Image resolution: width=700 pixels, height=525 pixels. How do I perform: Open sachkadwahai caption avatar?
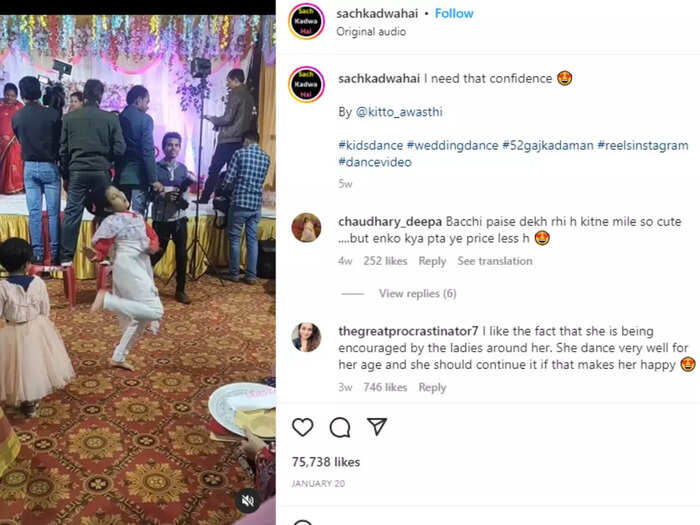306,84
